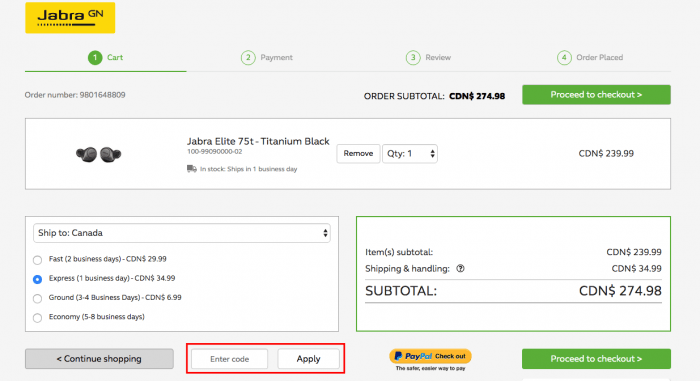Image resolution: width=700 pixels, height=381 pixels.
Task: Click the help icon beside Shipping & handling
Action: click(460, 268)
